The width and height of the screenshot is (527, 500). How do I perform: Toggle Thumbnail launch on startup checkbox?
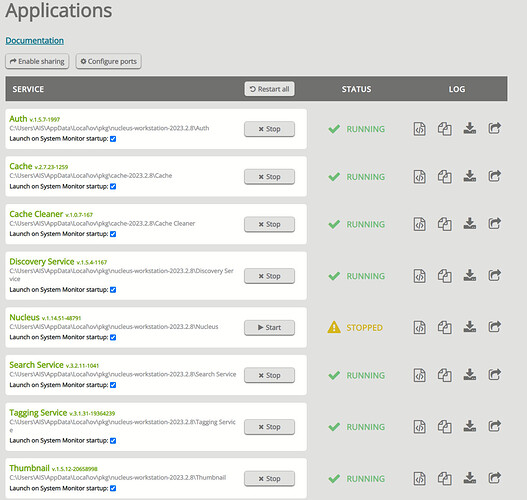click(x=113, y=488)
